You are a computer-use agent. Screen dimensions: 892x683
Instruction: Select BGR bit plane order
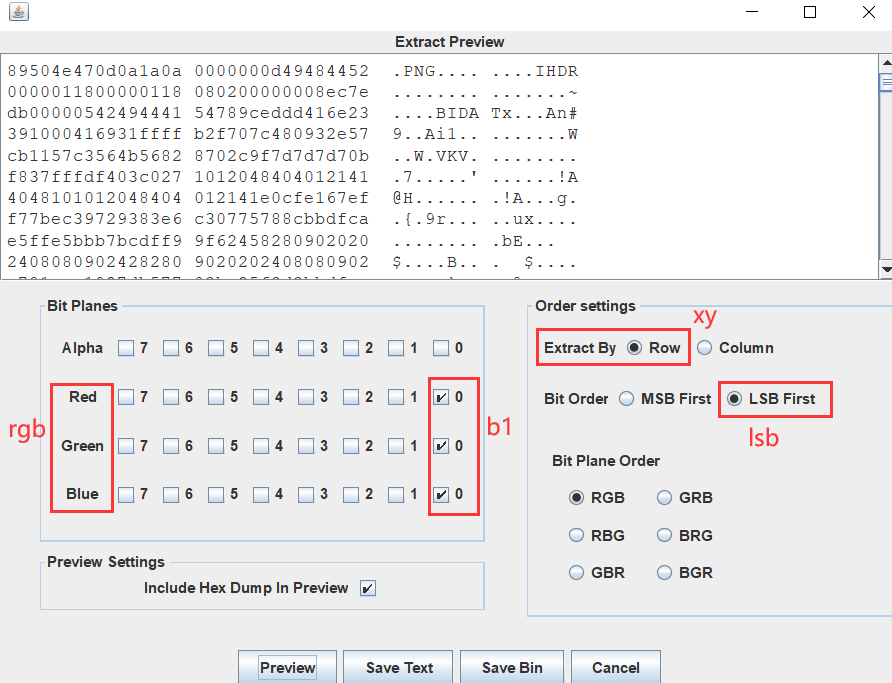(664, 573)
